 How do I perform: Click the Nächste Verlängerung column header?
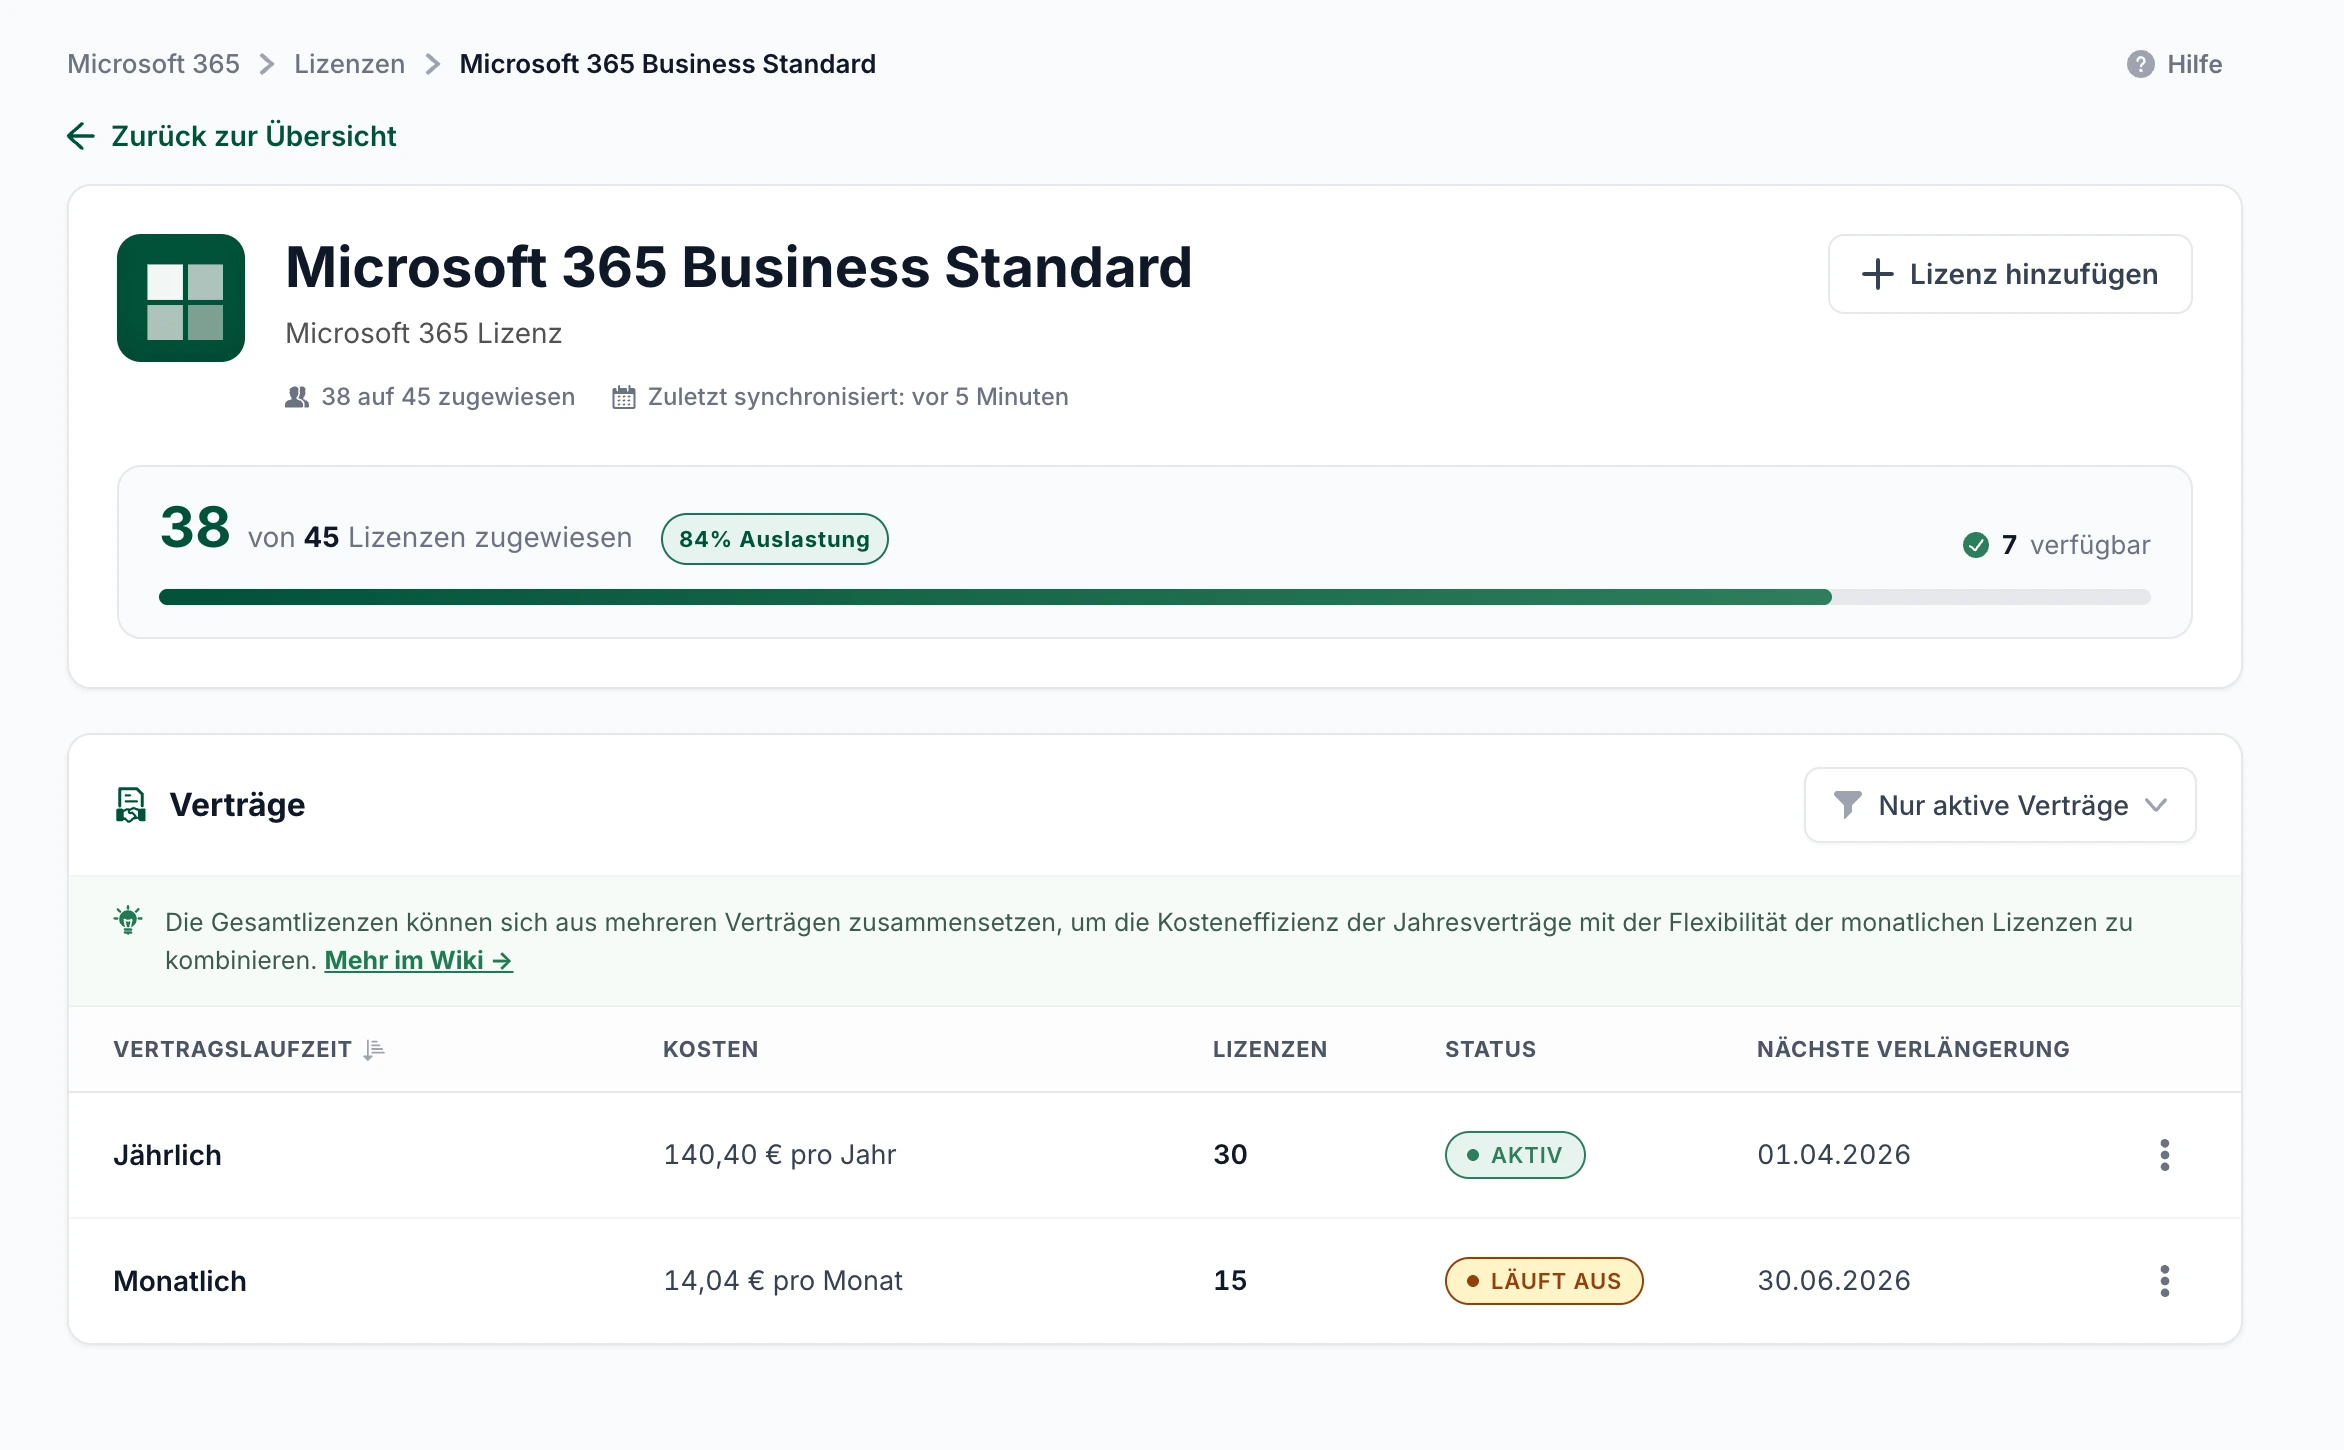point(1913,1049)
